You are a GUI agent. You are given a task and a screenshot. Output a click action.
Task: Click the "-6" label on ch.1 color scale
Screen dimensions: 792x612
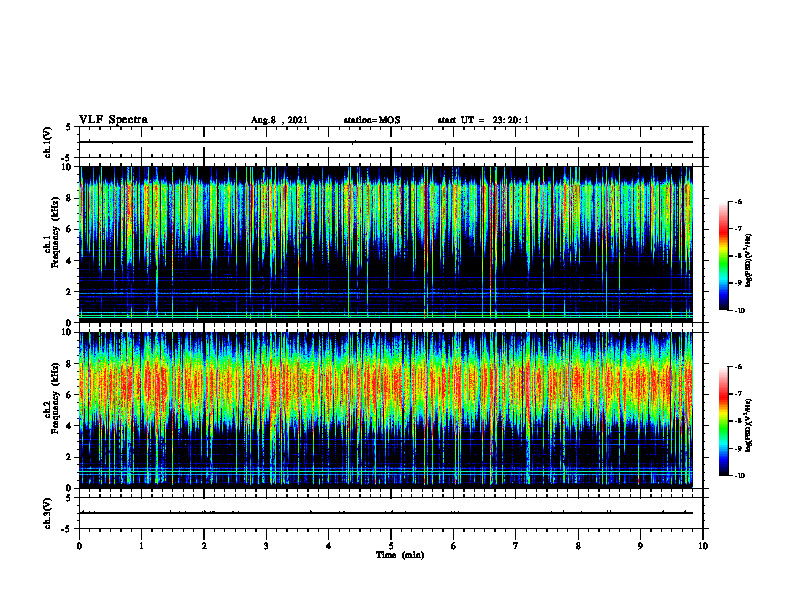point(739,201)
